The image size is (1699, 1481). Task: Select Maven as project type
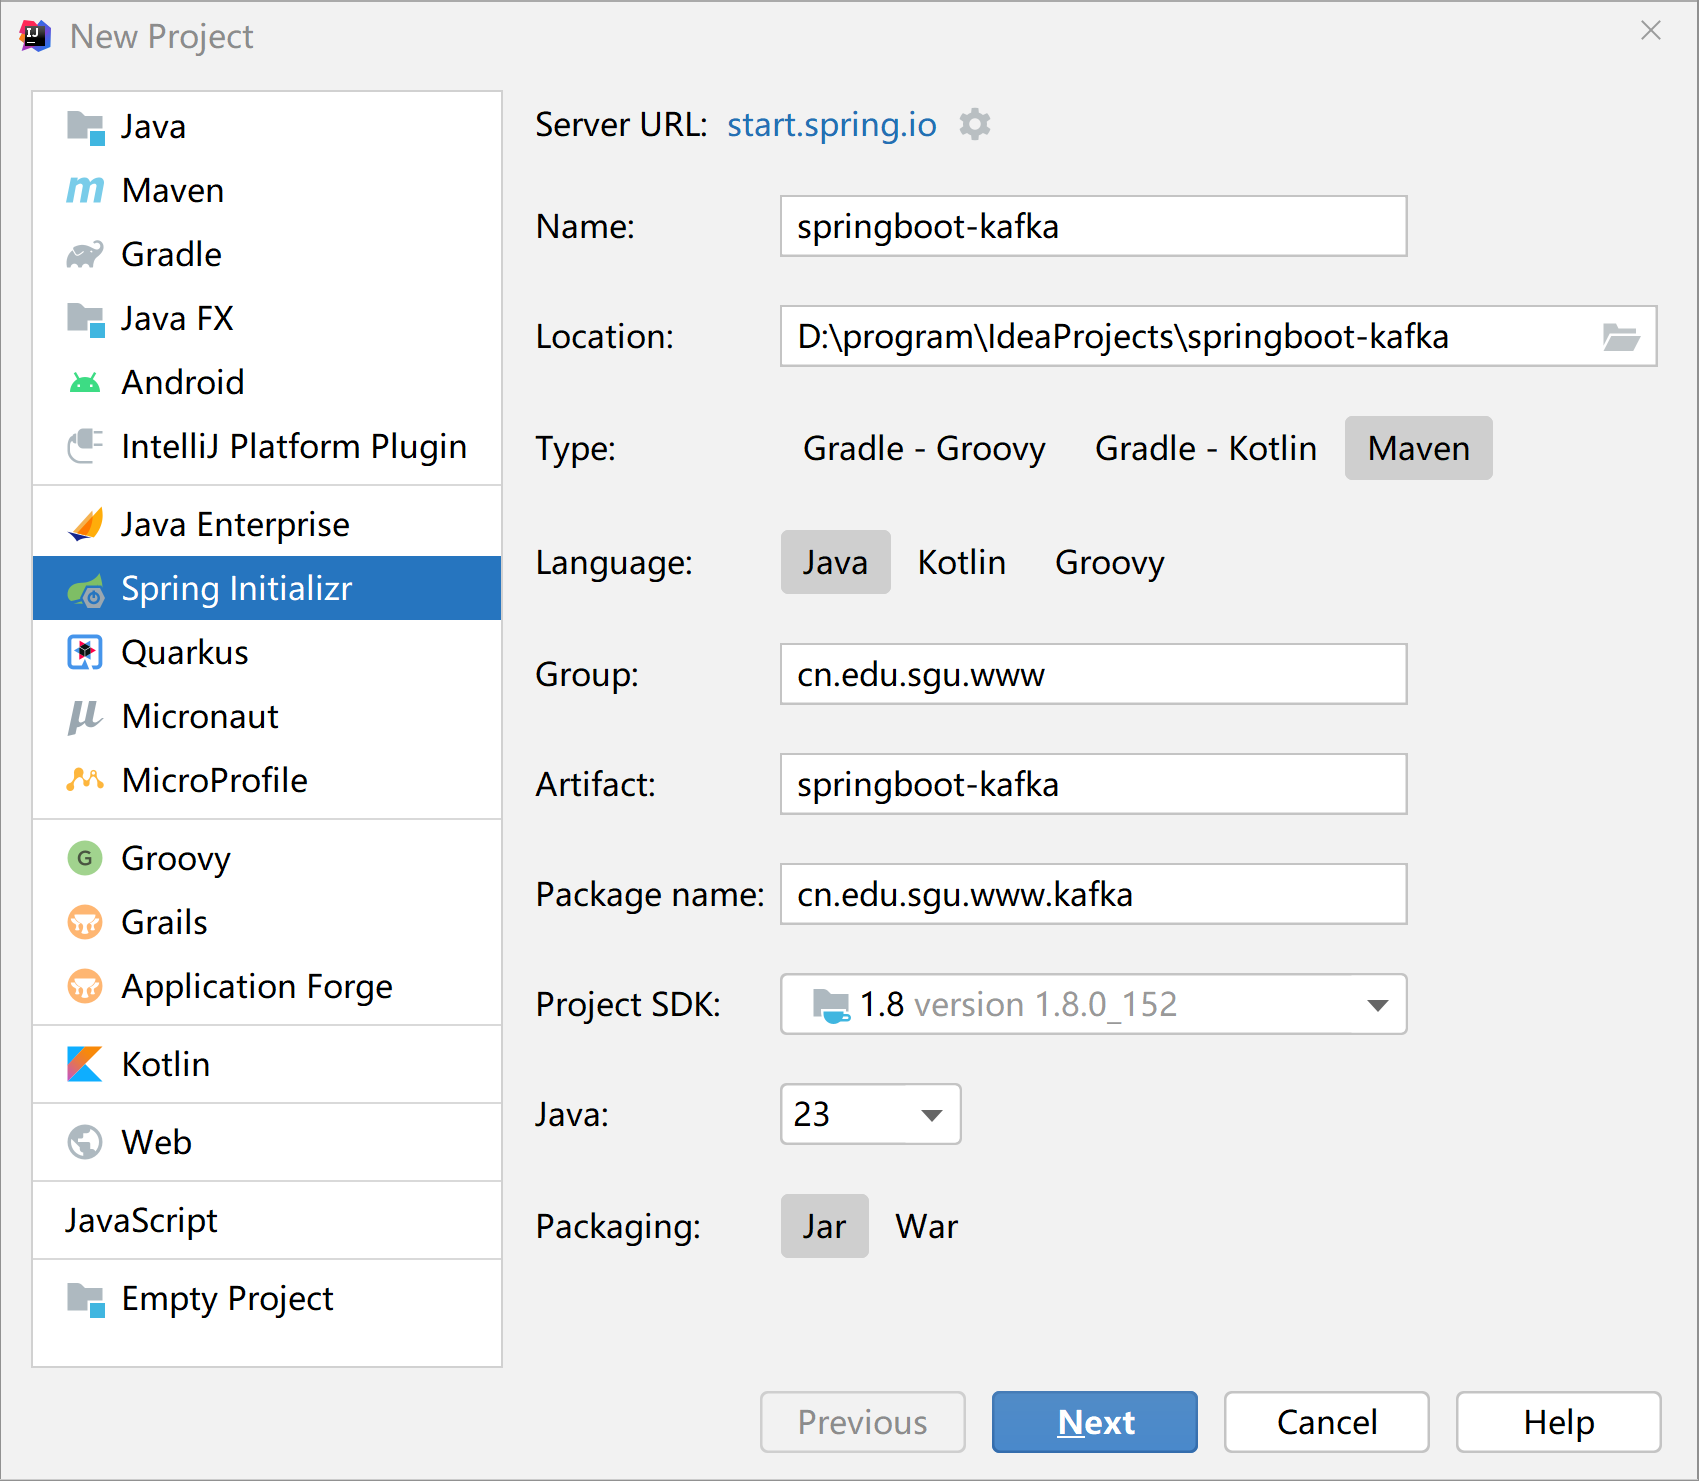[1419, 448]
